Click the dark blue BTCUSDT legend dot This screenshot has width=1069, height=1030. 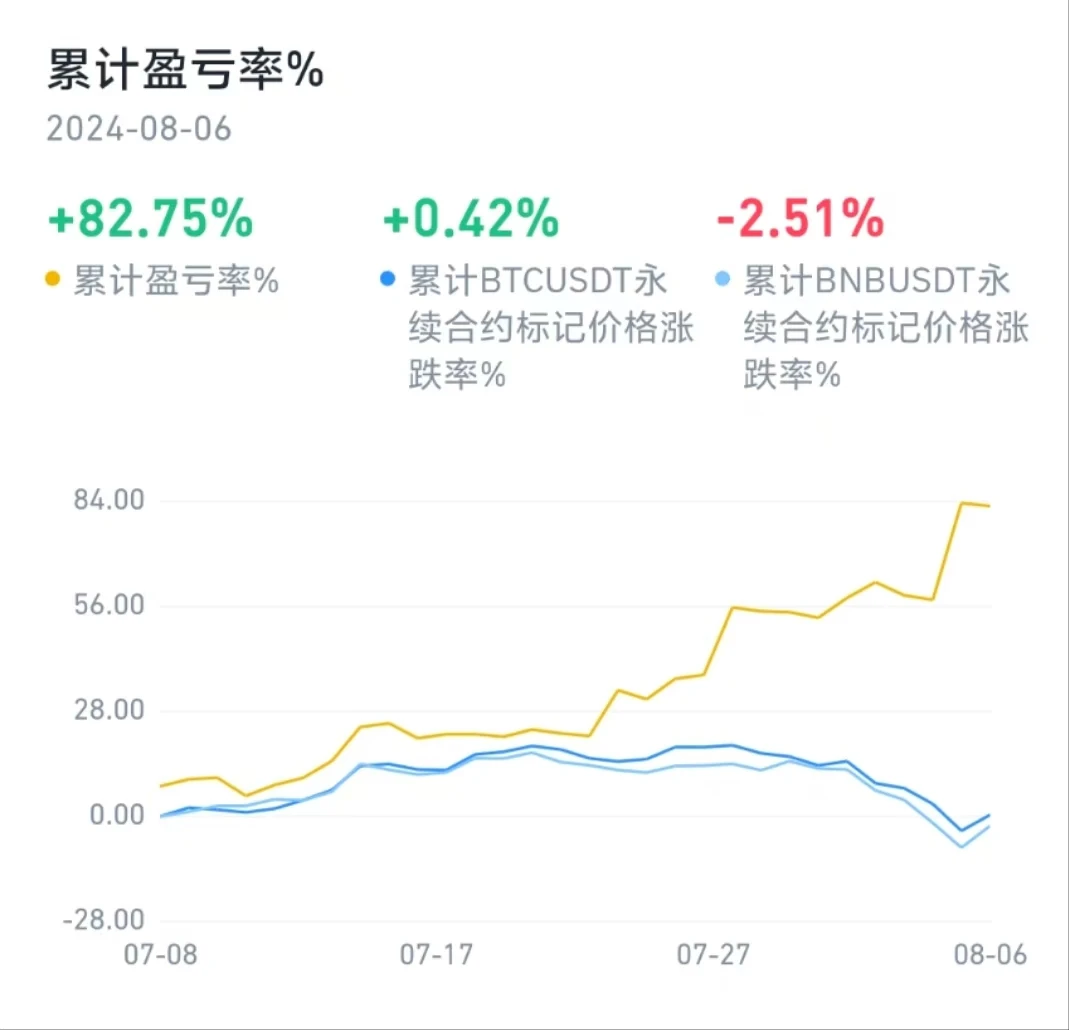click(x=389, y=280)
